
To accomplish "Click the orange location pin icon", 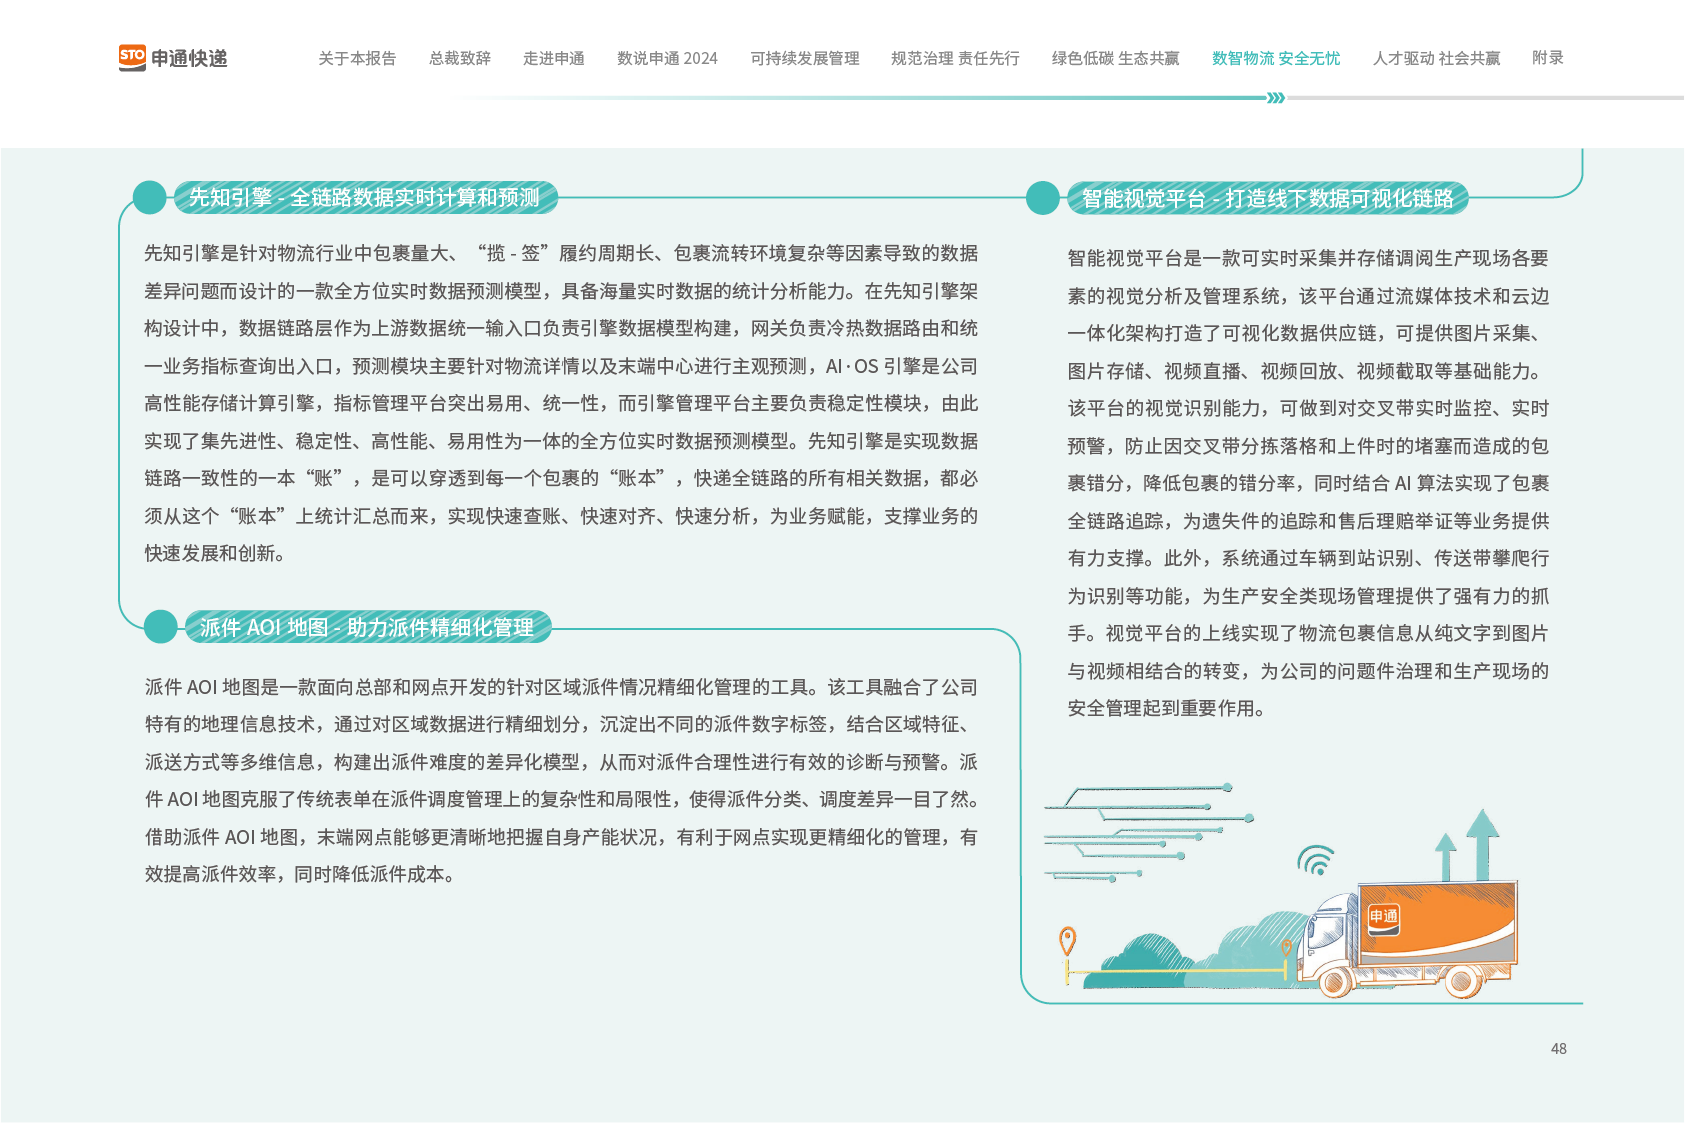I will click(x=1067, y=941).
